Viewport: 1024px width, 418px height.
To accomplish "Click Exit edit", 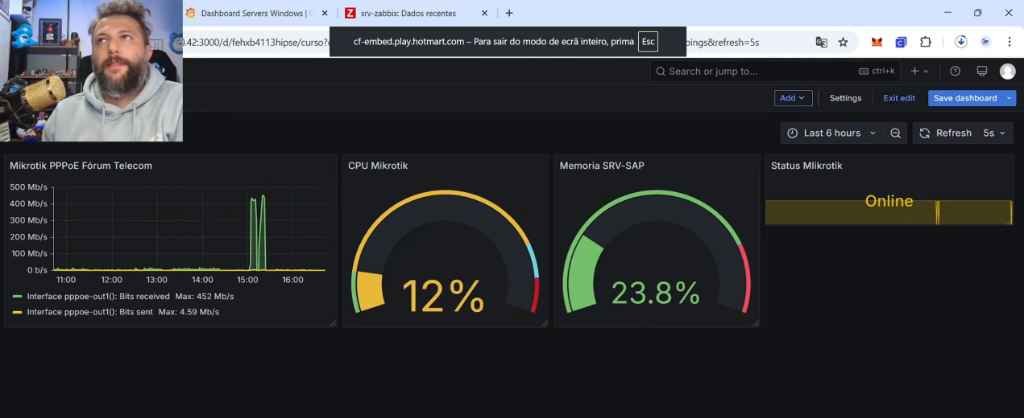I will [899, 98].
